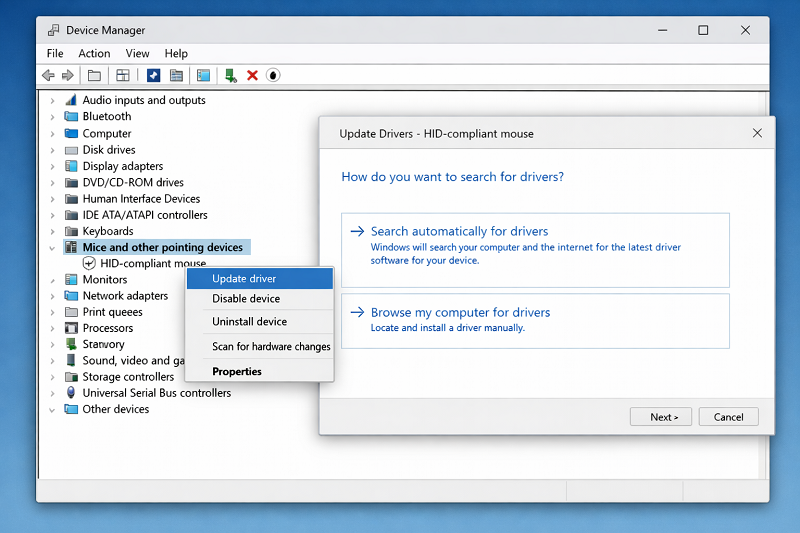Expand Universal Serial Bus controllers node
The image size is (800, 533).
(x=52, y=393)
